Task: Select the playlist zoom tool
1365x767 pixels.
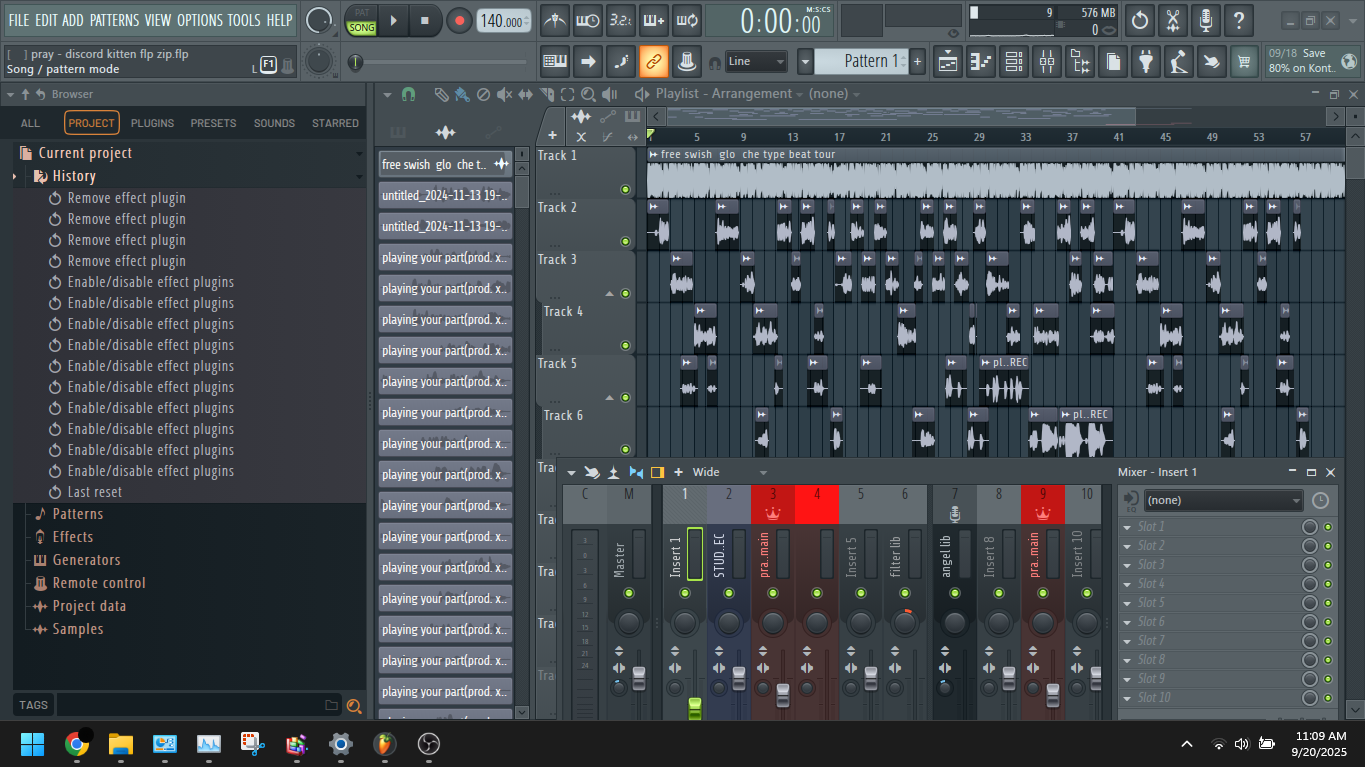Action: pyautogui.click(x=588, y=94)
